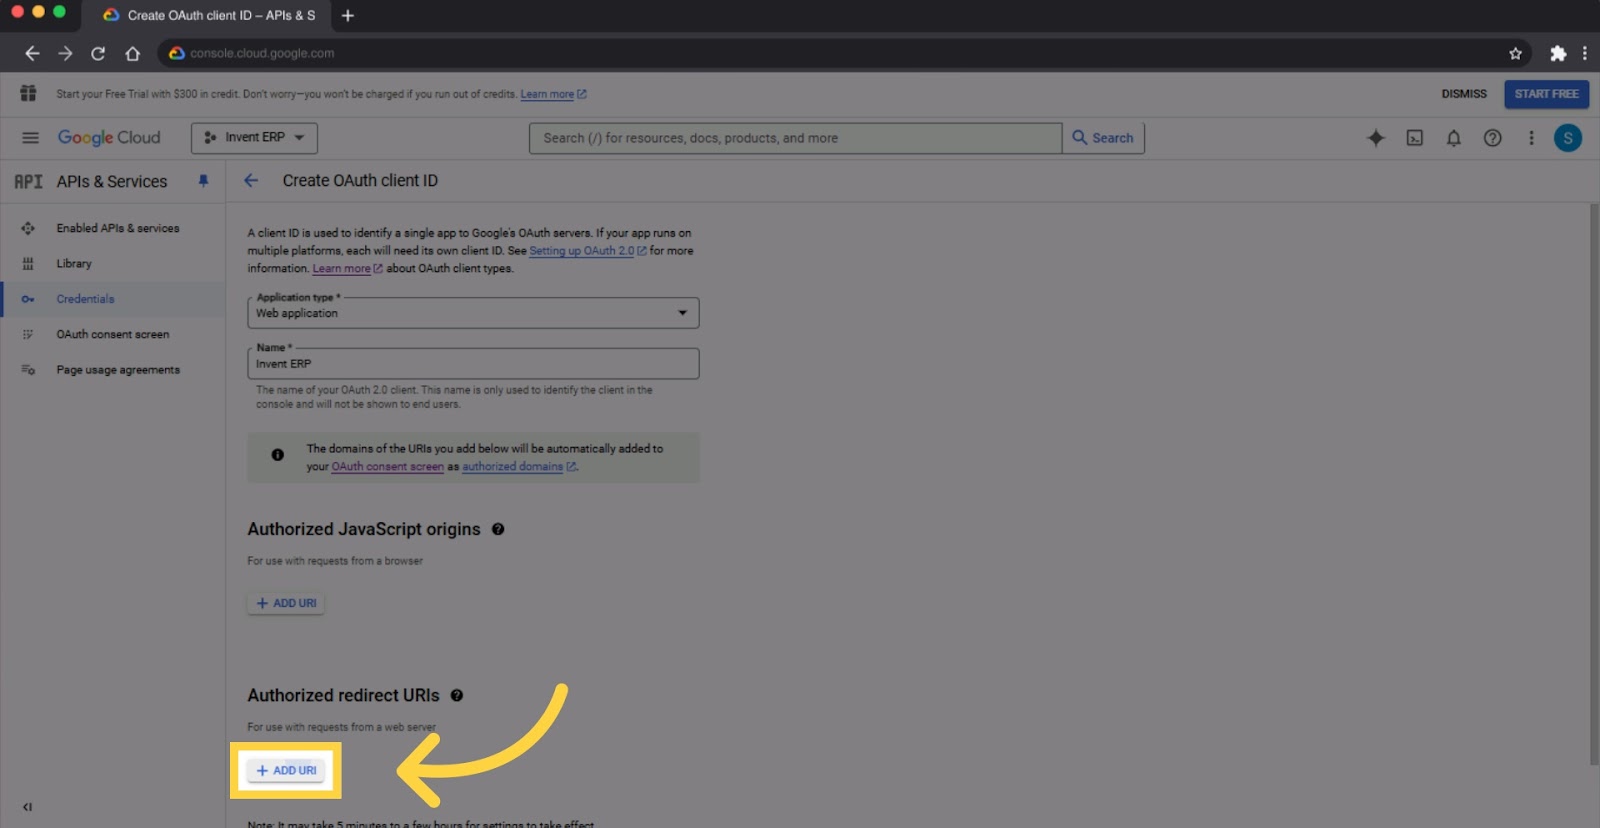Open the browser home page
The height and width of the screenshot is (828, 1600).
[x=132, y=53]
